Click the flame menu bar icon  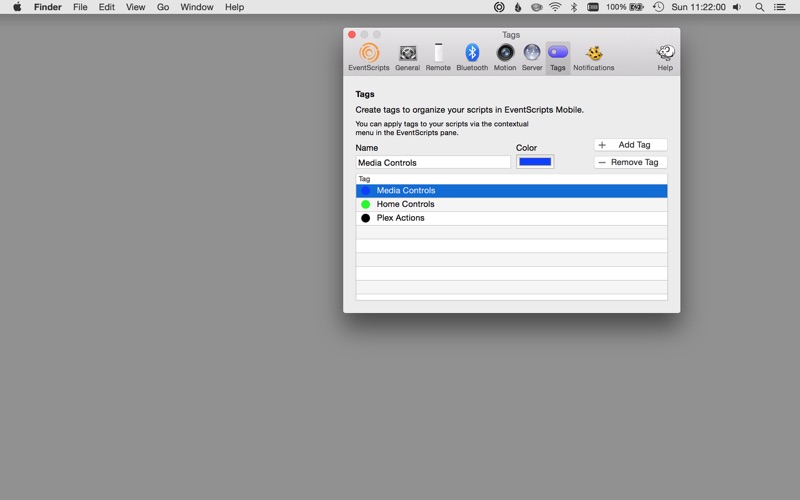pos(518,7)
